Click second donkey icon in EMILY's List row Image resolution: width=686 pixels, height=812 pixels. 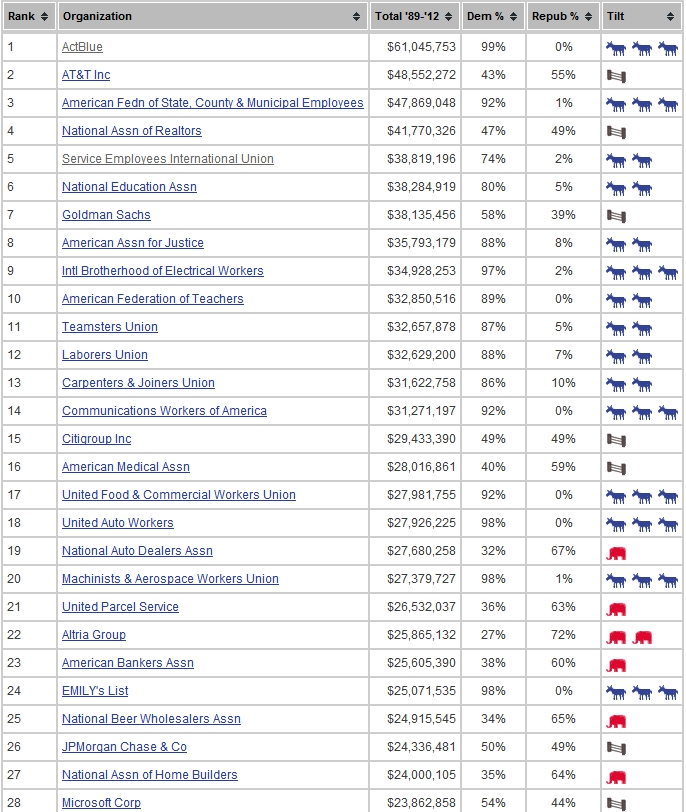point(642,692)
